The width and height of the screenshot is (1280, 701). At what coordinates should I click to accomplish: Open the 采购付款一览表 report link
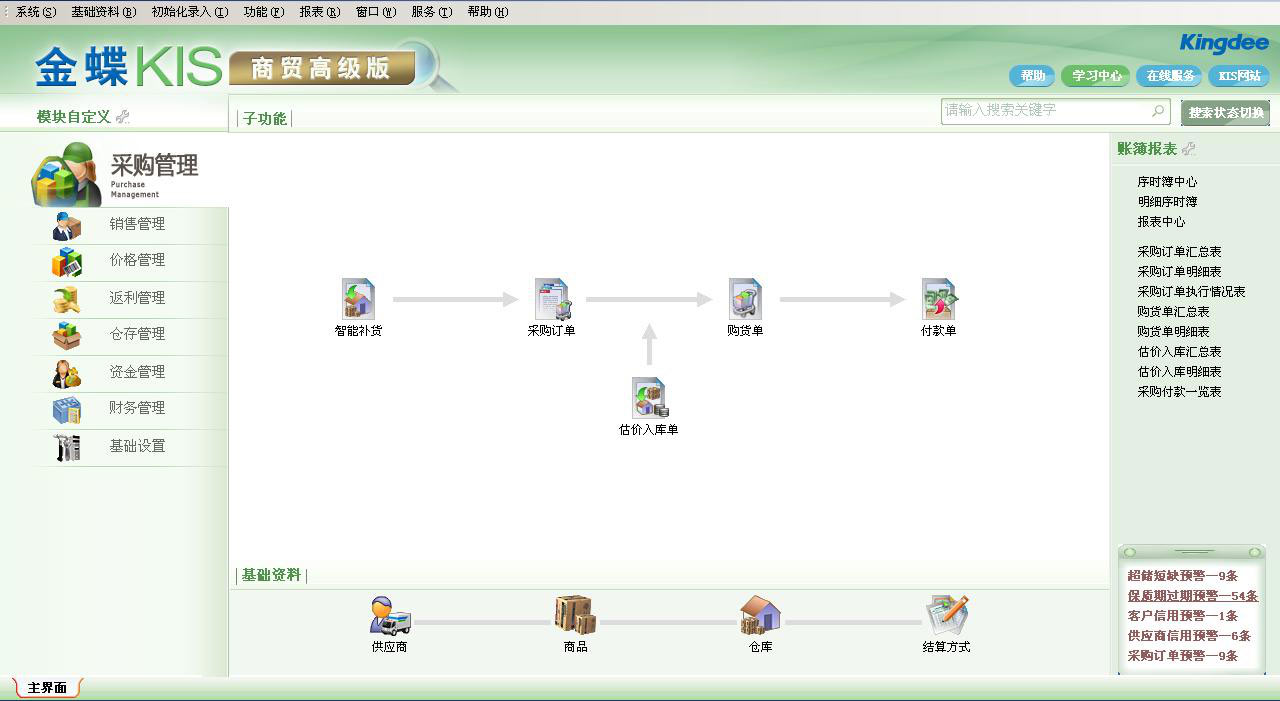click(1179, 392)
